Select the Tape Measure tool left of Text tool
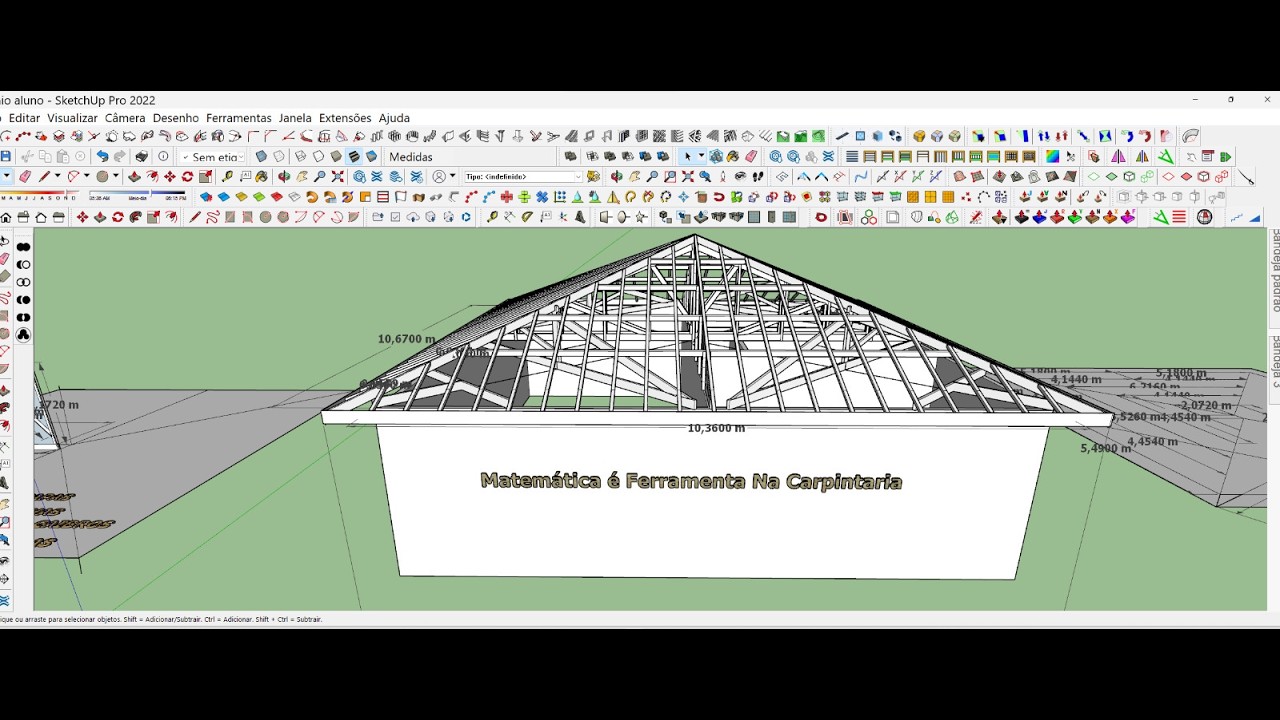 coord(227,176)
